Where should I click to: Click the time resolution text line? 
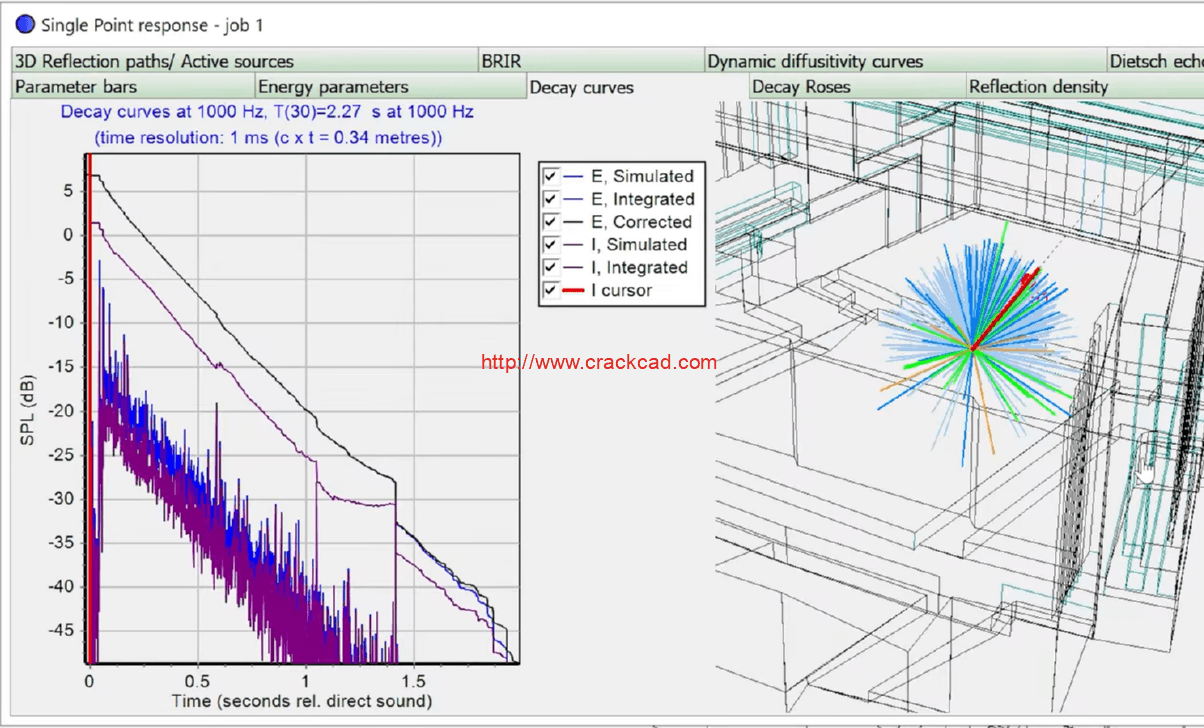[268, 137]
